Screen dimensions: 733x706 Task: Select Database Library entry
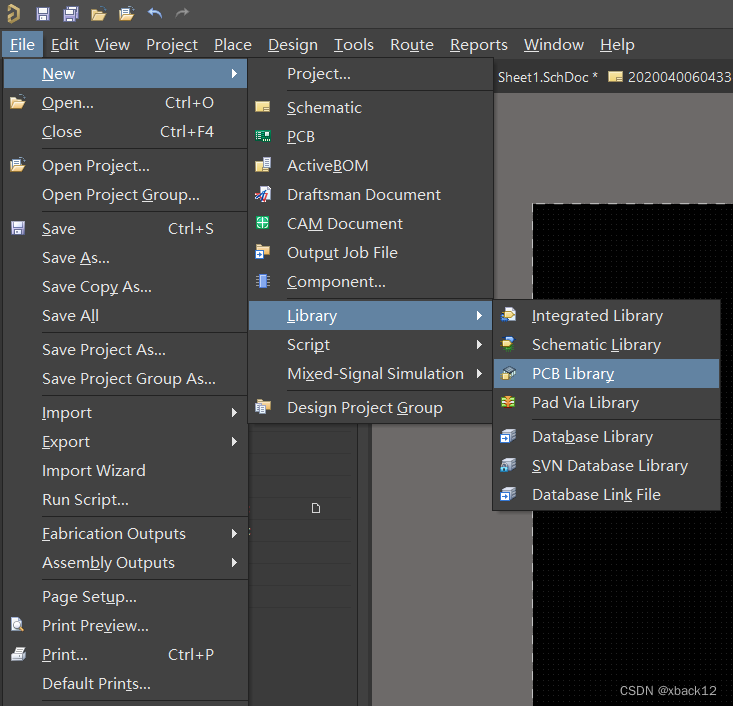point(606,437)
